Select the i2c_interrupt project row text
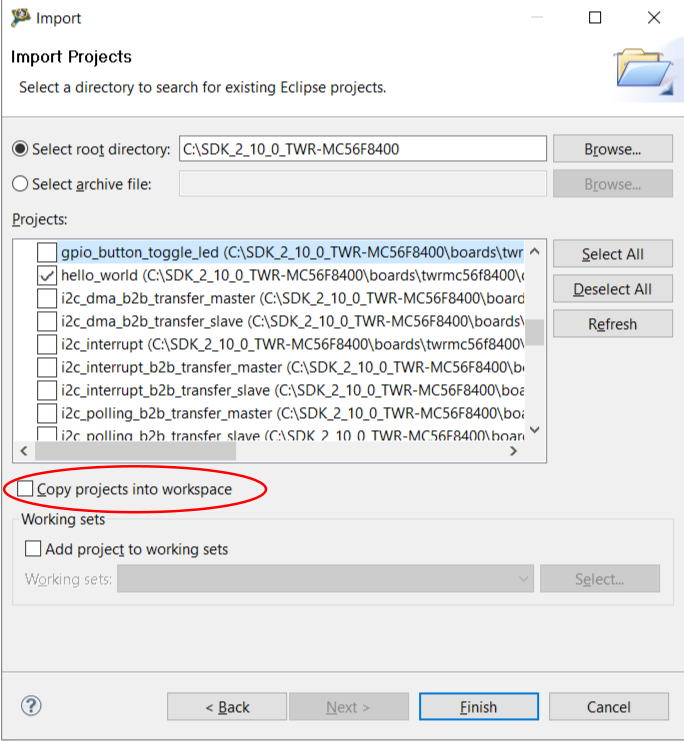684x742 pixels. point(292,344)
